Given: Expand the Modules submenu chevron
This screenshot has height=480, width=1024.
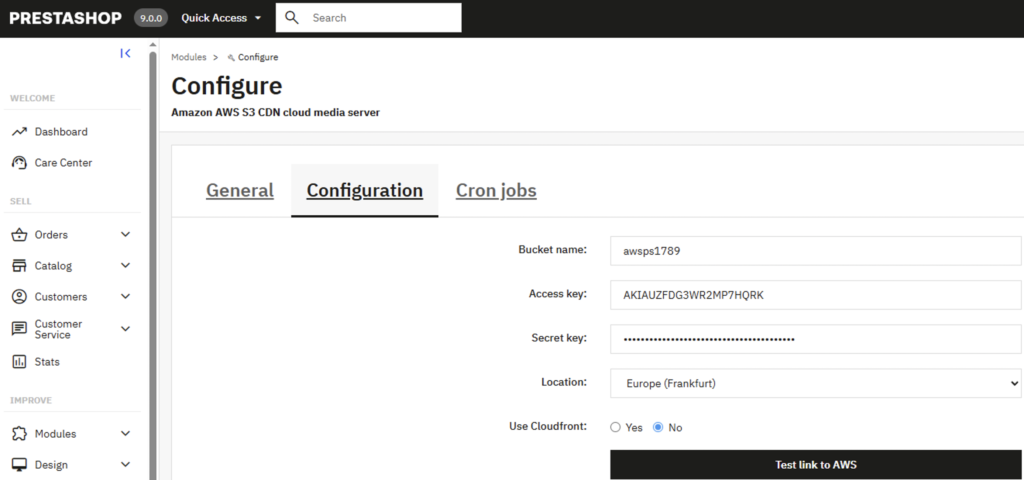Looking at the screenshot, I should click(x=125, y=434).
